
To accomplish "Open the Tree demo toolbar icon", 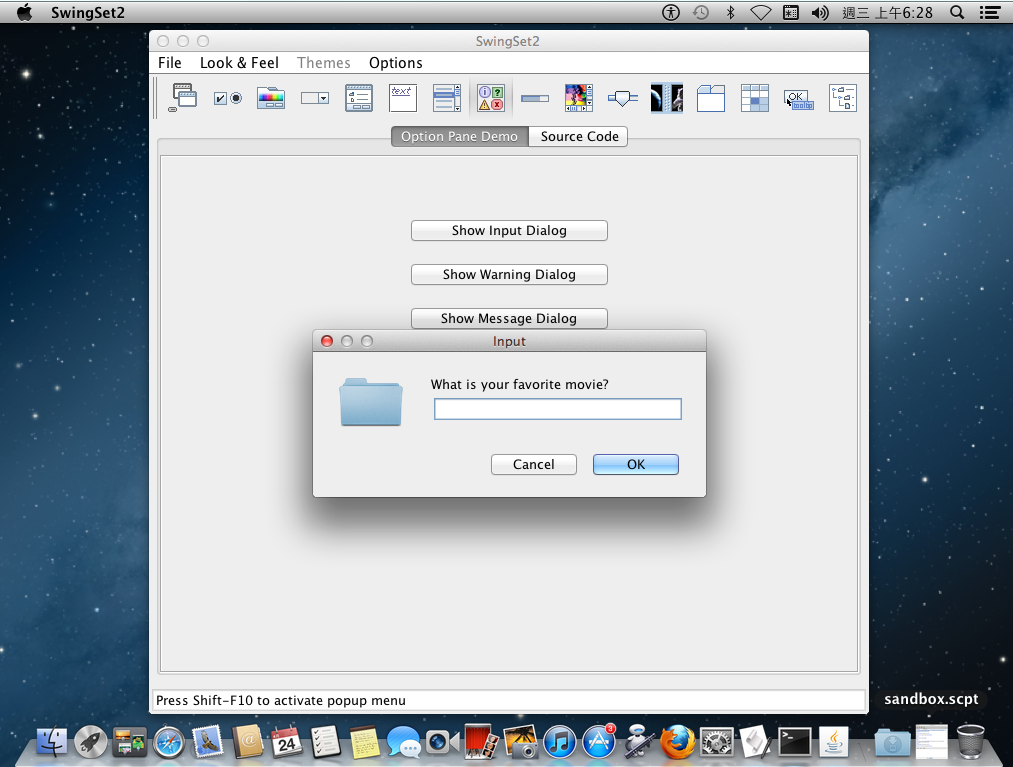I will [x=843, y=97].
